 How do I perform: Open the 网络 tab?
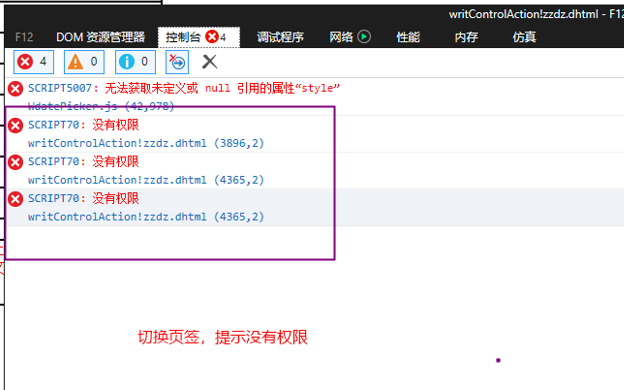341,37
